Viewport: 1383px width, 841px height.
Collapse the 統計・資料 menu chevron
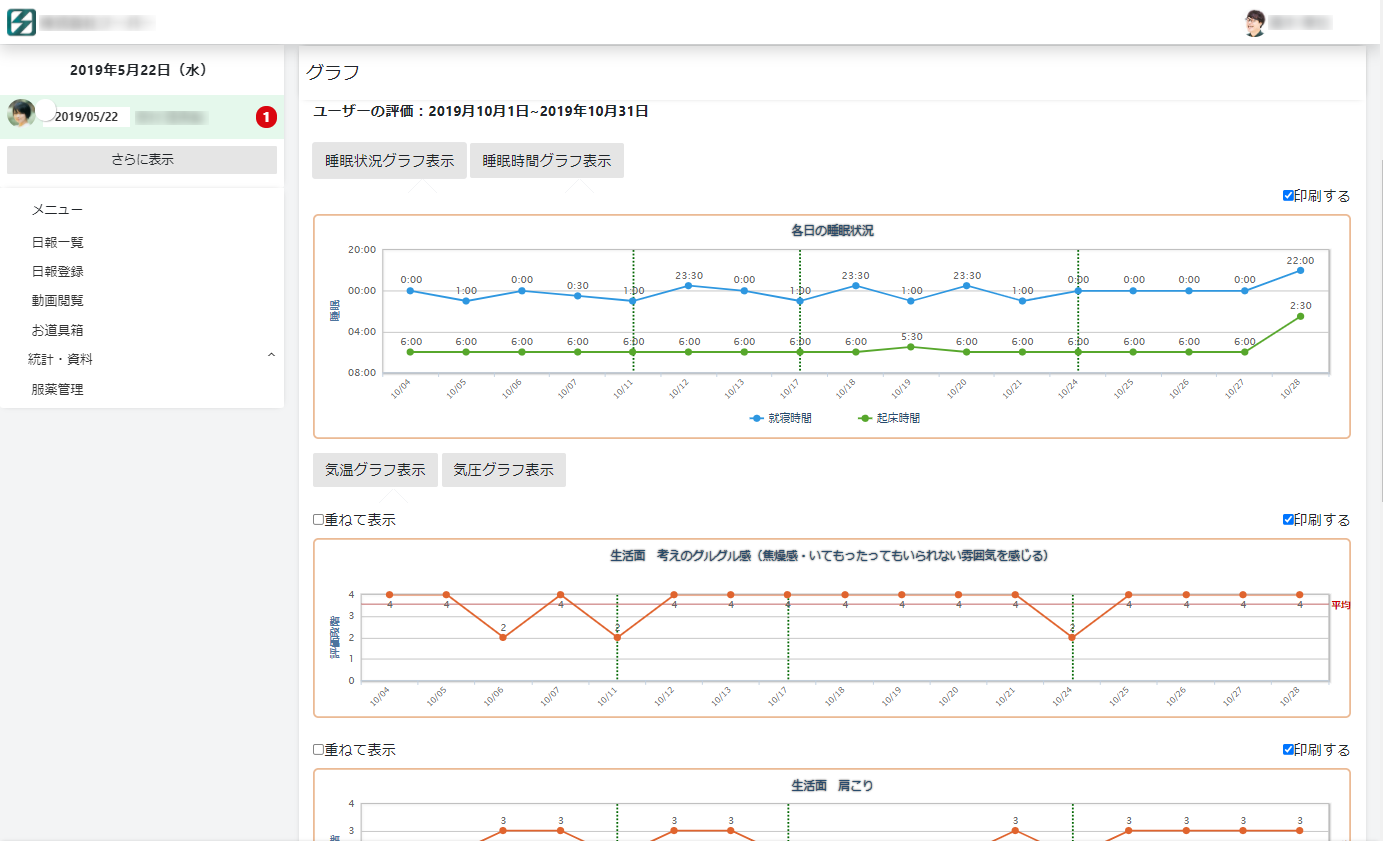pos(271,357)
